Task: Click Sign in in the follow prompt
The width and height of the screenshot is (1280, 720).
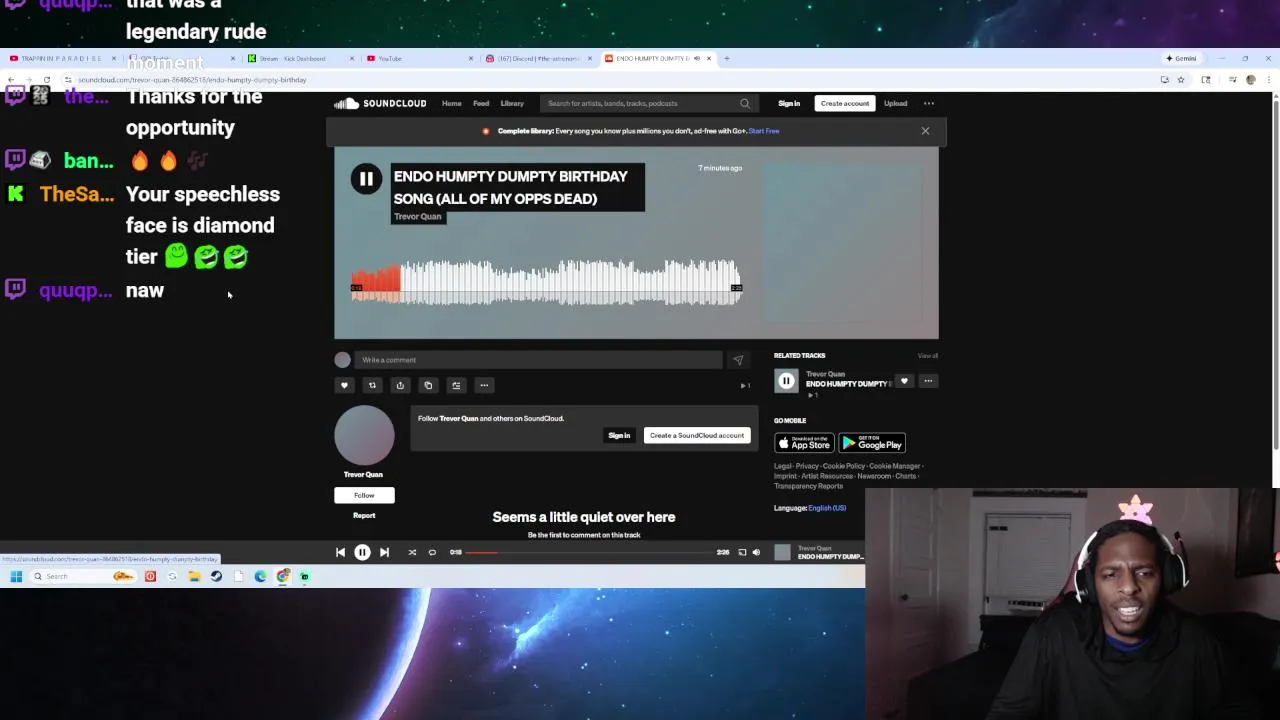Action: point(619,435)
